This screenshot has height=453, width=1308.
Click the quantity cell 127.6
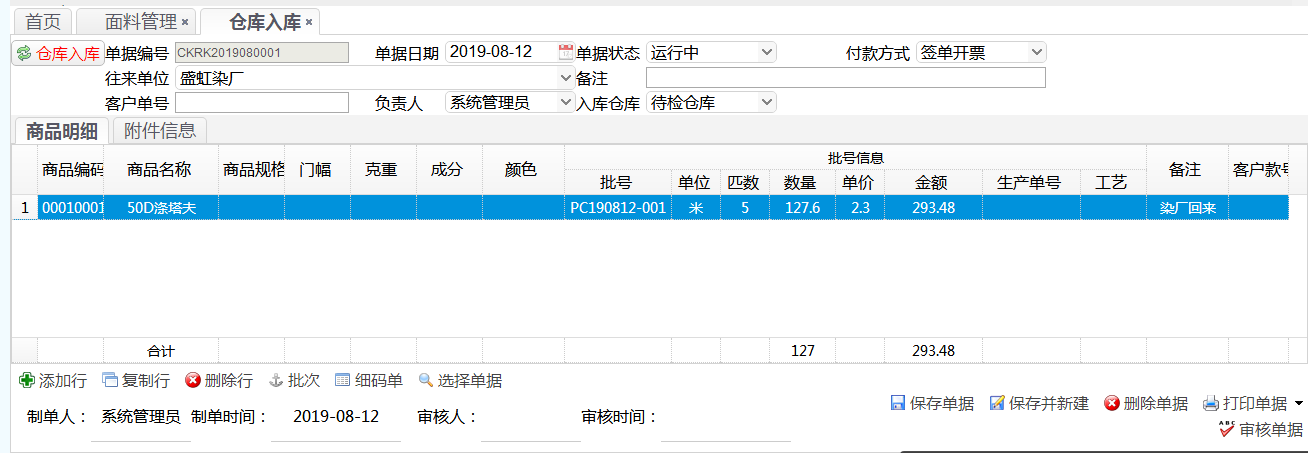802,208
